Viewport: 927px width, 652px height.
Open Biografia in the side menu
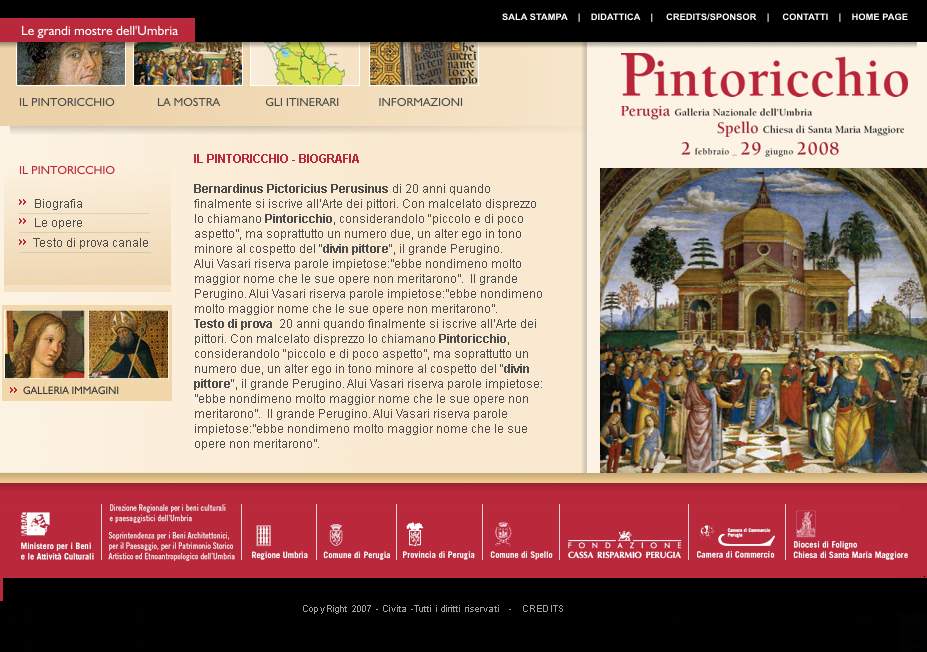point(58,204)
